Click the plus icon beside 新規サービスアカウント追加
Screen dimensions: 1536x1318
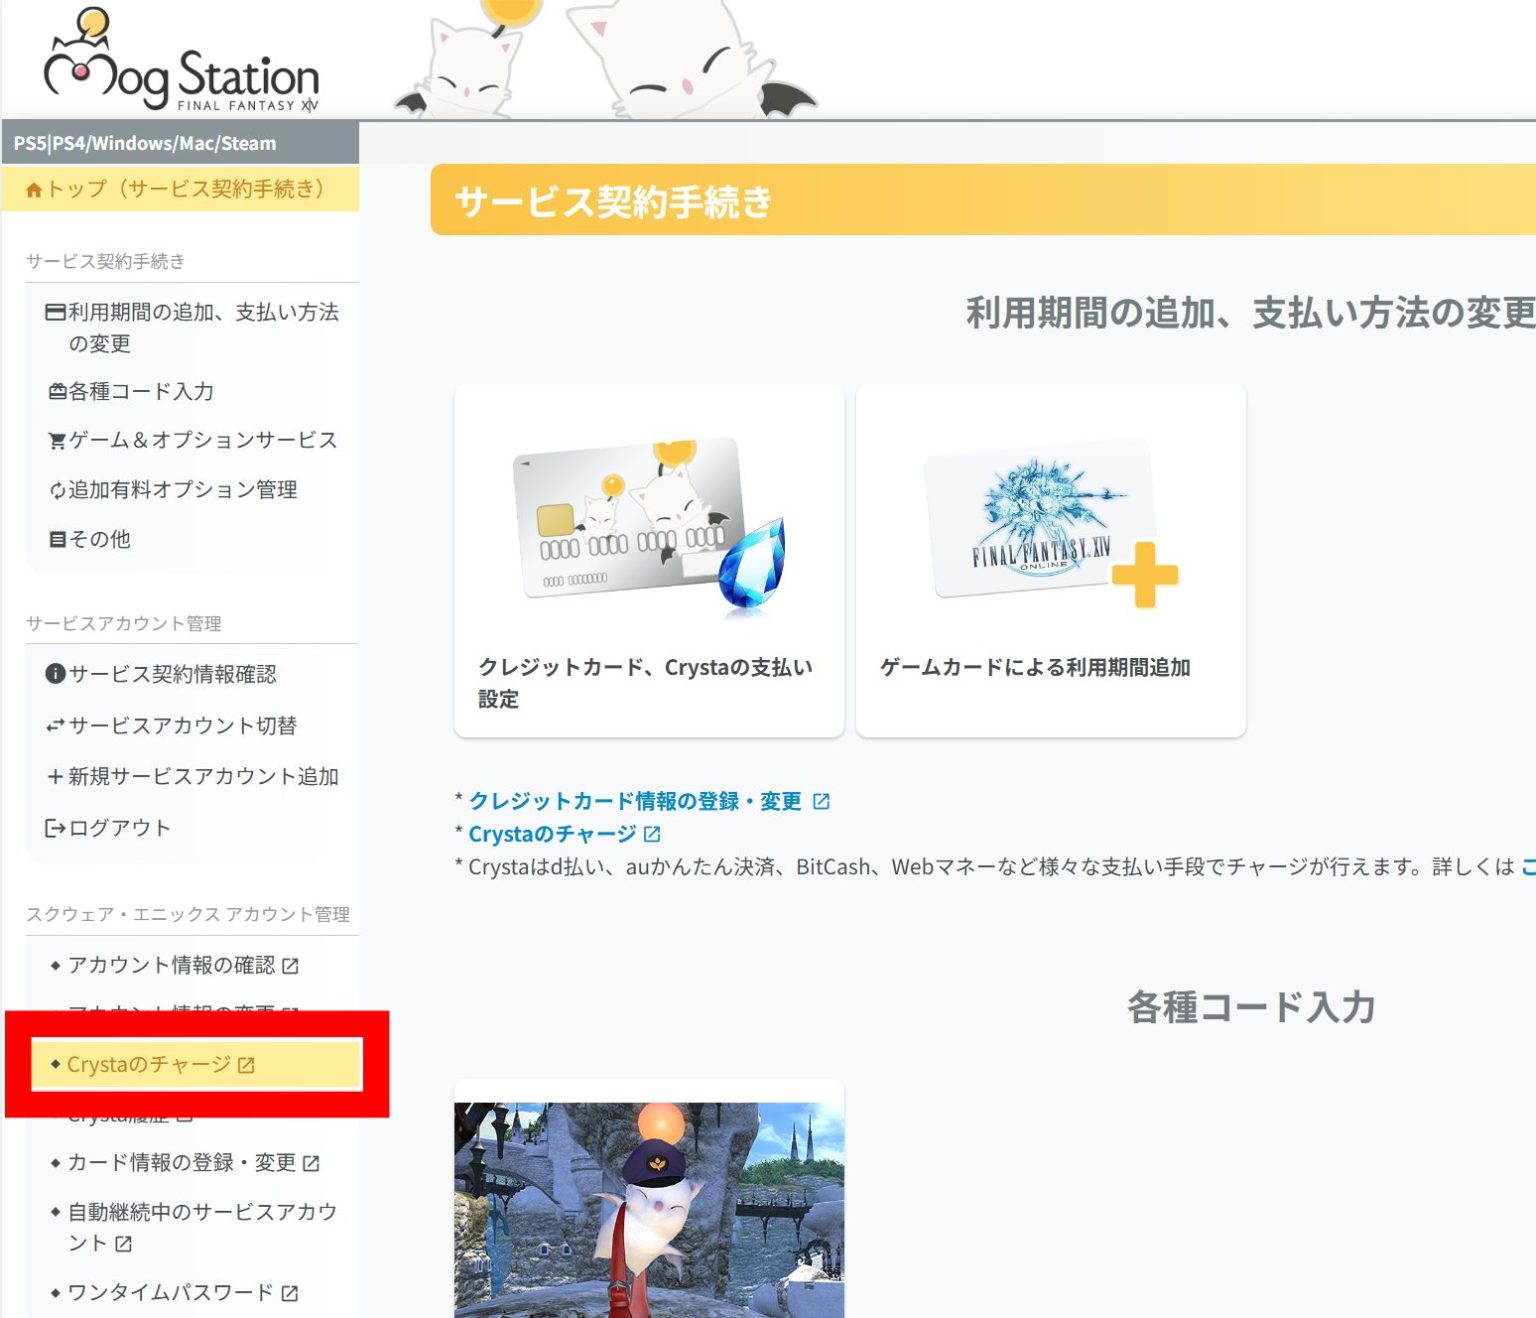pos(56,776)
